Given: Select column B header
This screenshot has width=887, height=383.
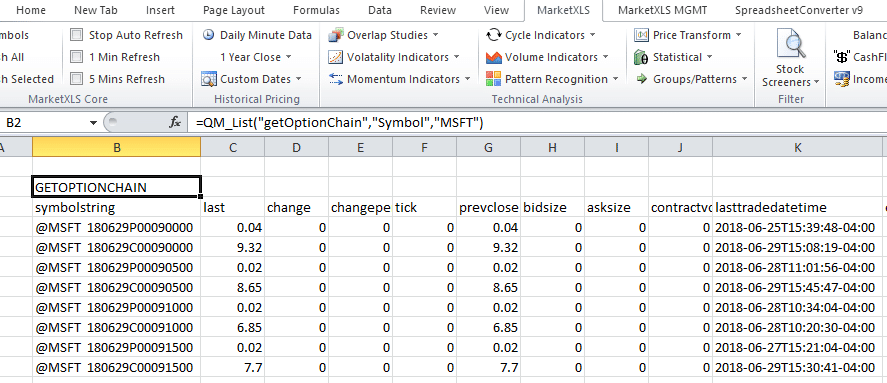Looking at the screenshot, I should [117, 148].
